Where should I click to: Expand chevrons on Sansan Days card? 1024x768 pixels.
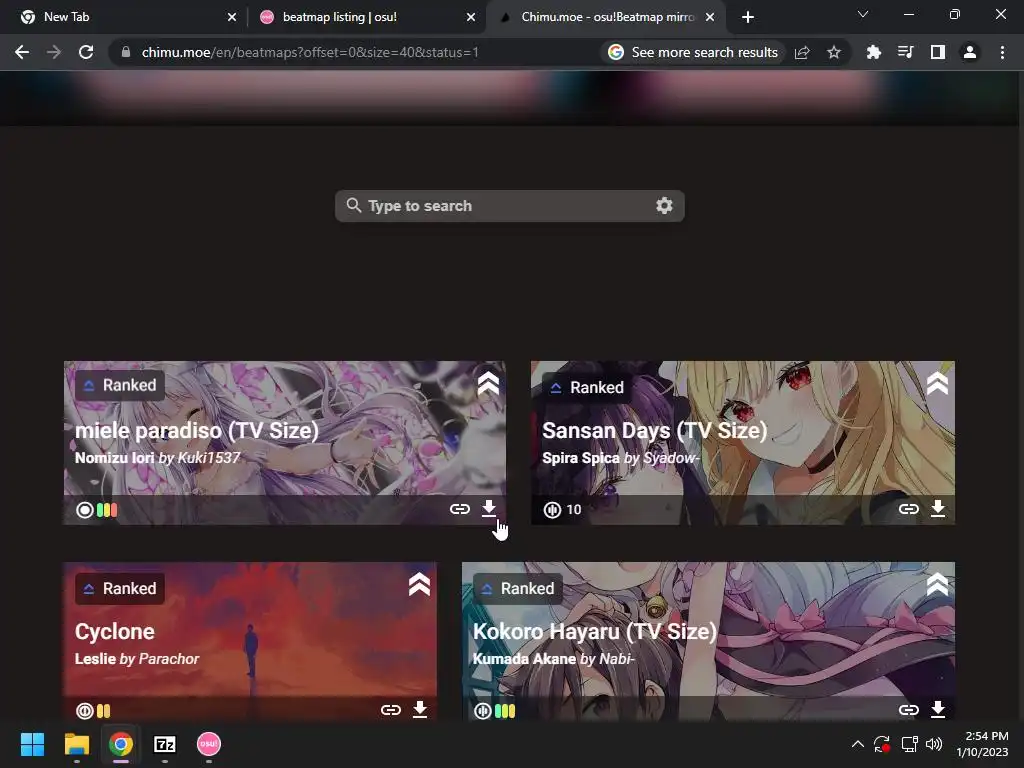point(937,384)
